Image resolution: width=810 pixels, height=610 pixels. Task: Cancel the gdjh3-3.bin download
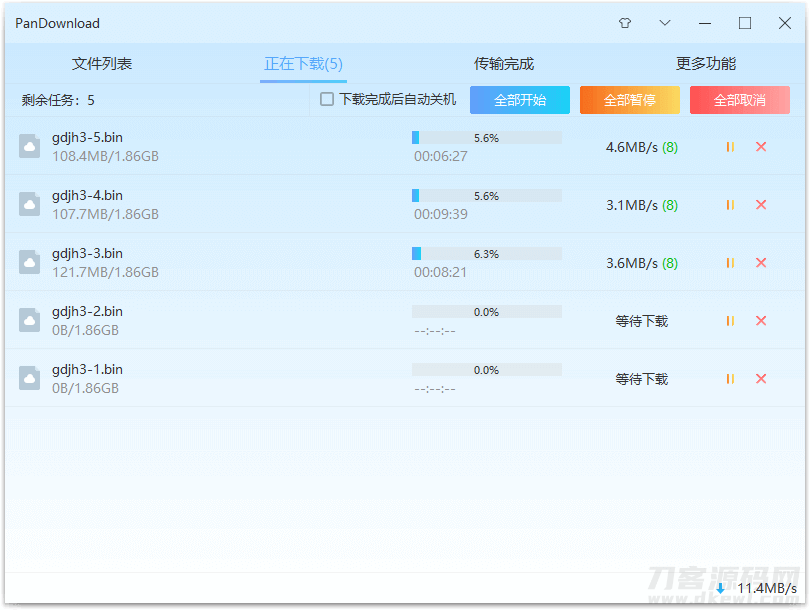point(760,263)
